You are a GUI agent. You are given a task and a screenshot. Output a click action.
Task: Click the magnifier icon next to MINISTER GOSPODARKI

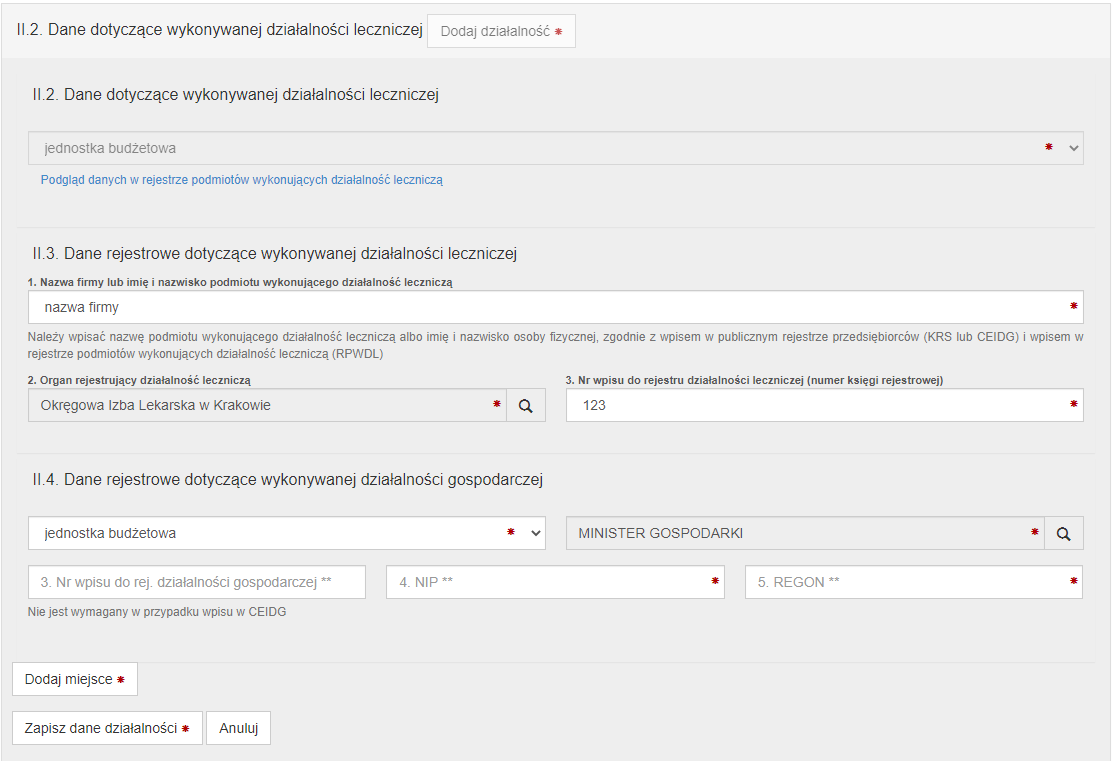coord(1064,534)
